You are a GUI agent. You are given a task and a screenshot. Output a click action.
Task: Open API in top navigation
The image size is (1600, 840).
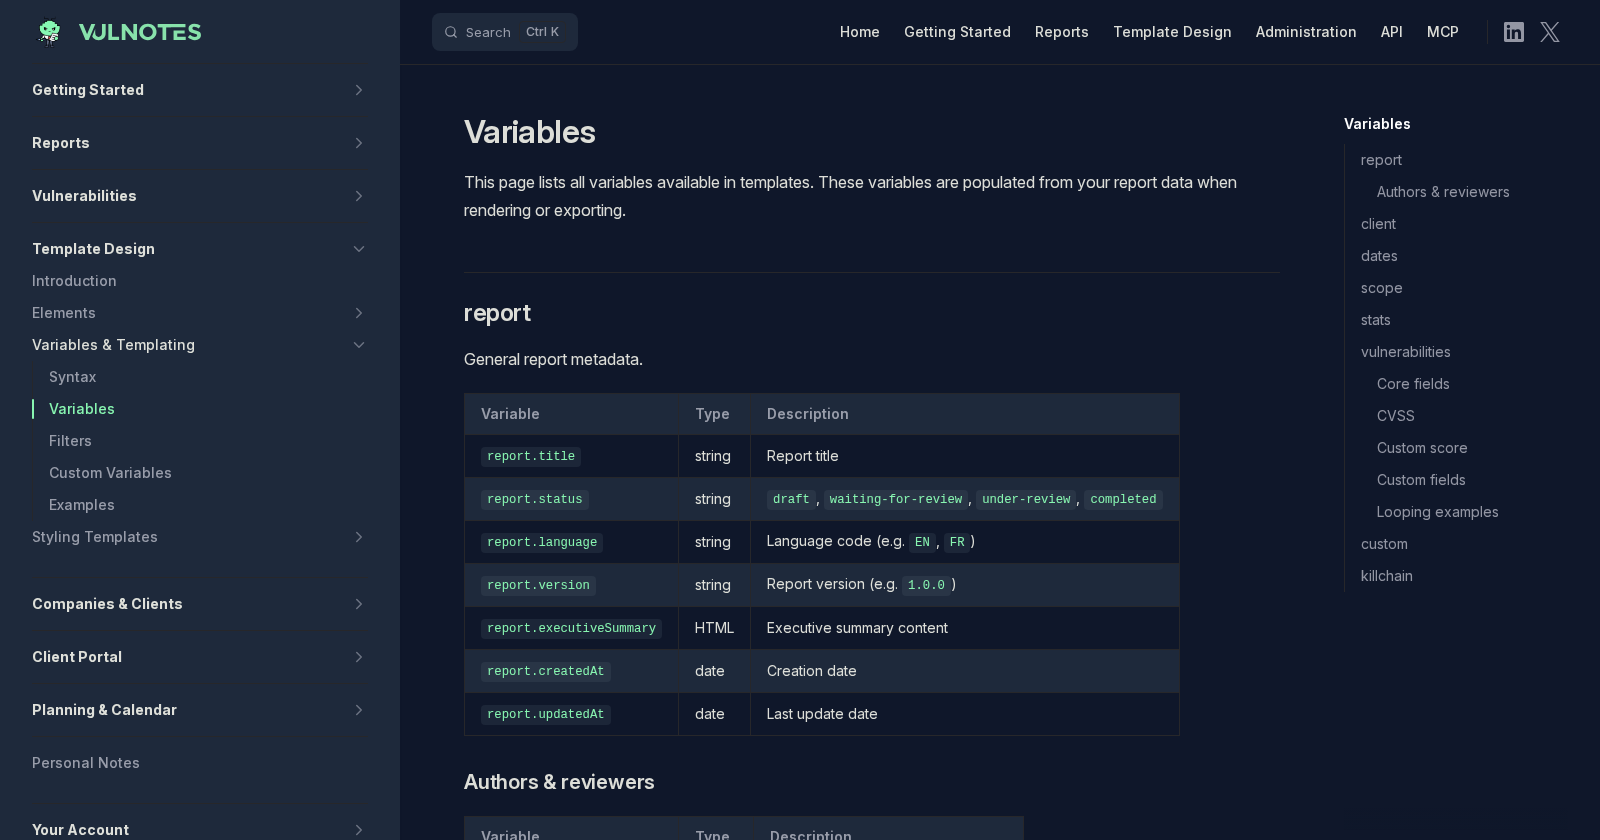[x=1392, y=32]
